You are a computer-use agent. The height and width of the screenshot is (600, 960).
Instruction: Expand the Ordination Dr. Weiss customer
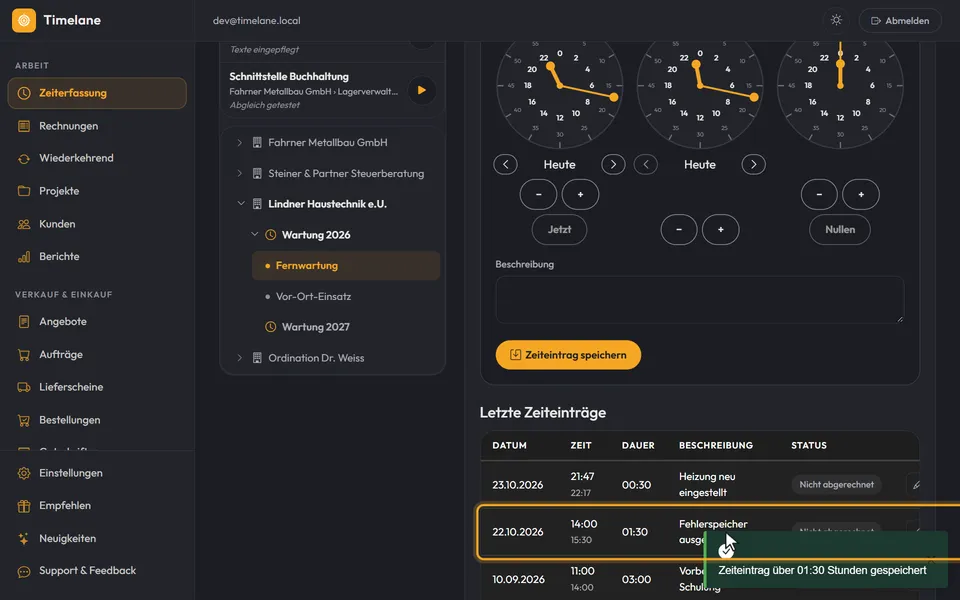(x=239, y=358)
